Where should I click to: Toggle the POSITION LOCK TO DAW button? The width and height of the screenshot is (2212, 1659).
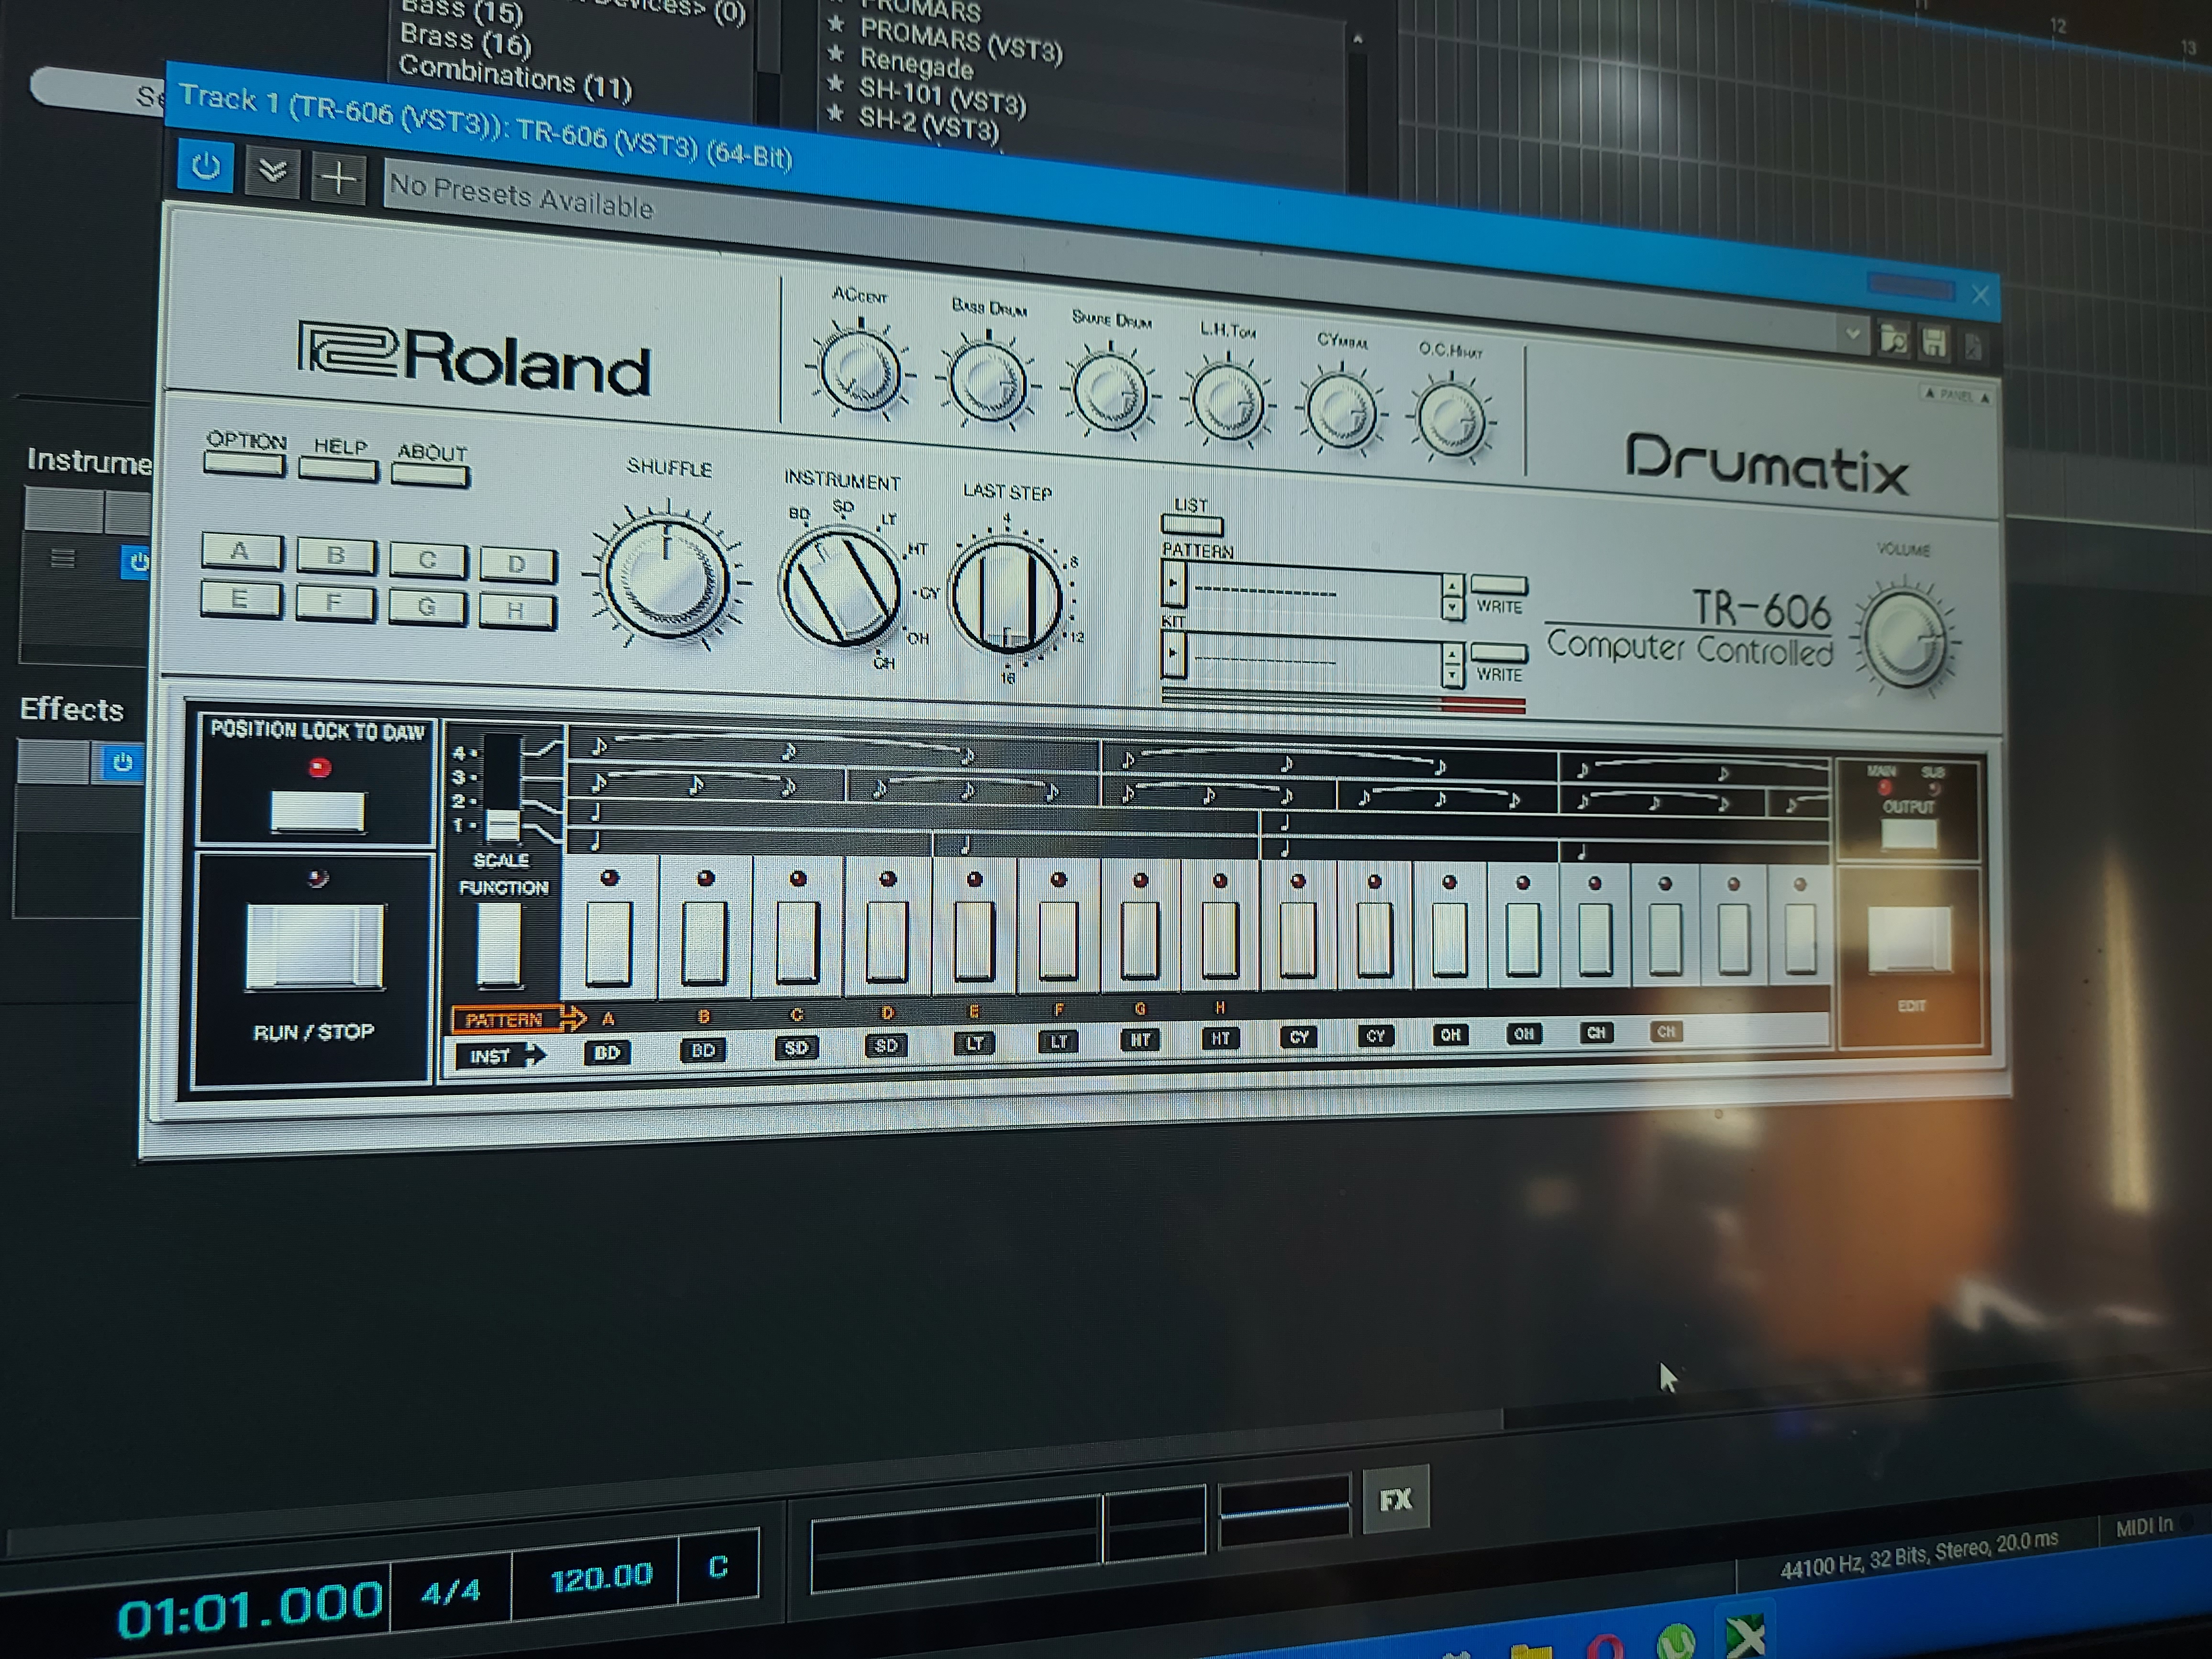[318, 810]
